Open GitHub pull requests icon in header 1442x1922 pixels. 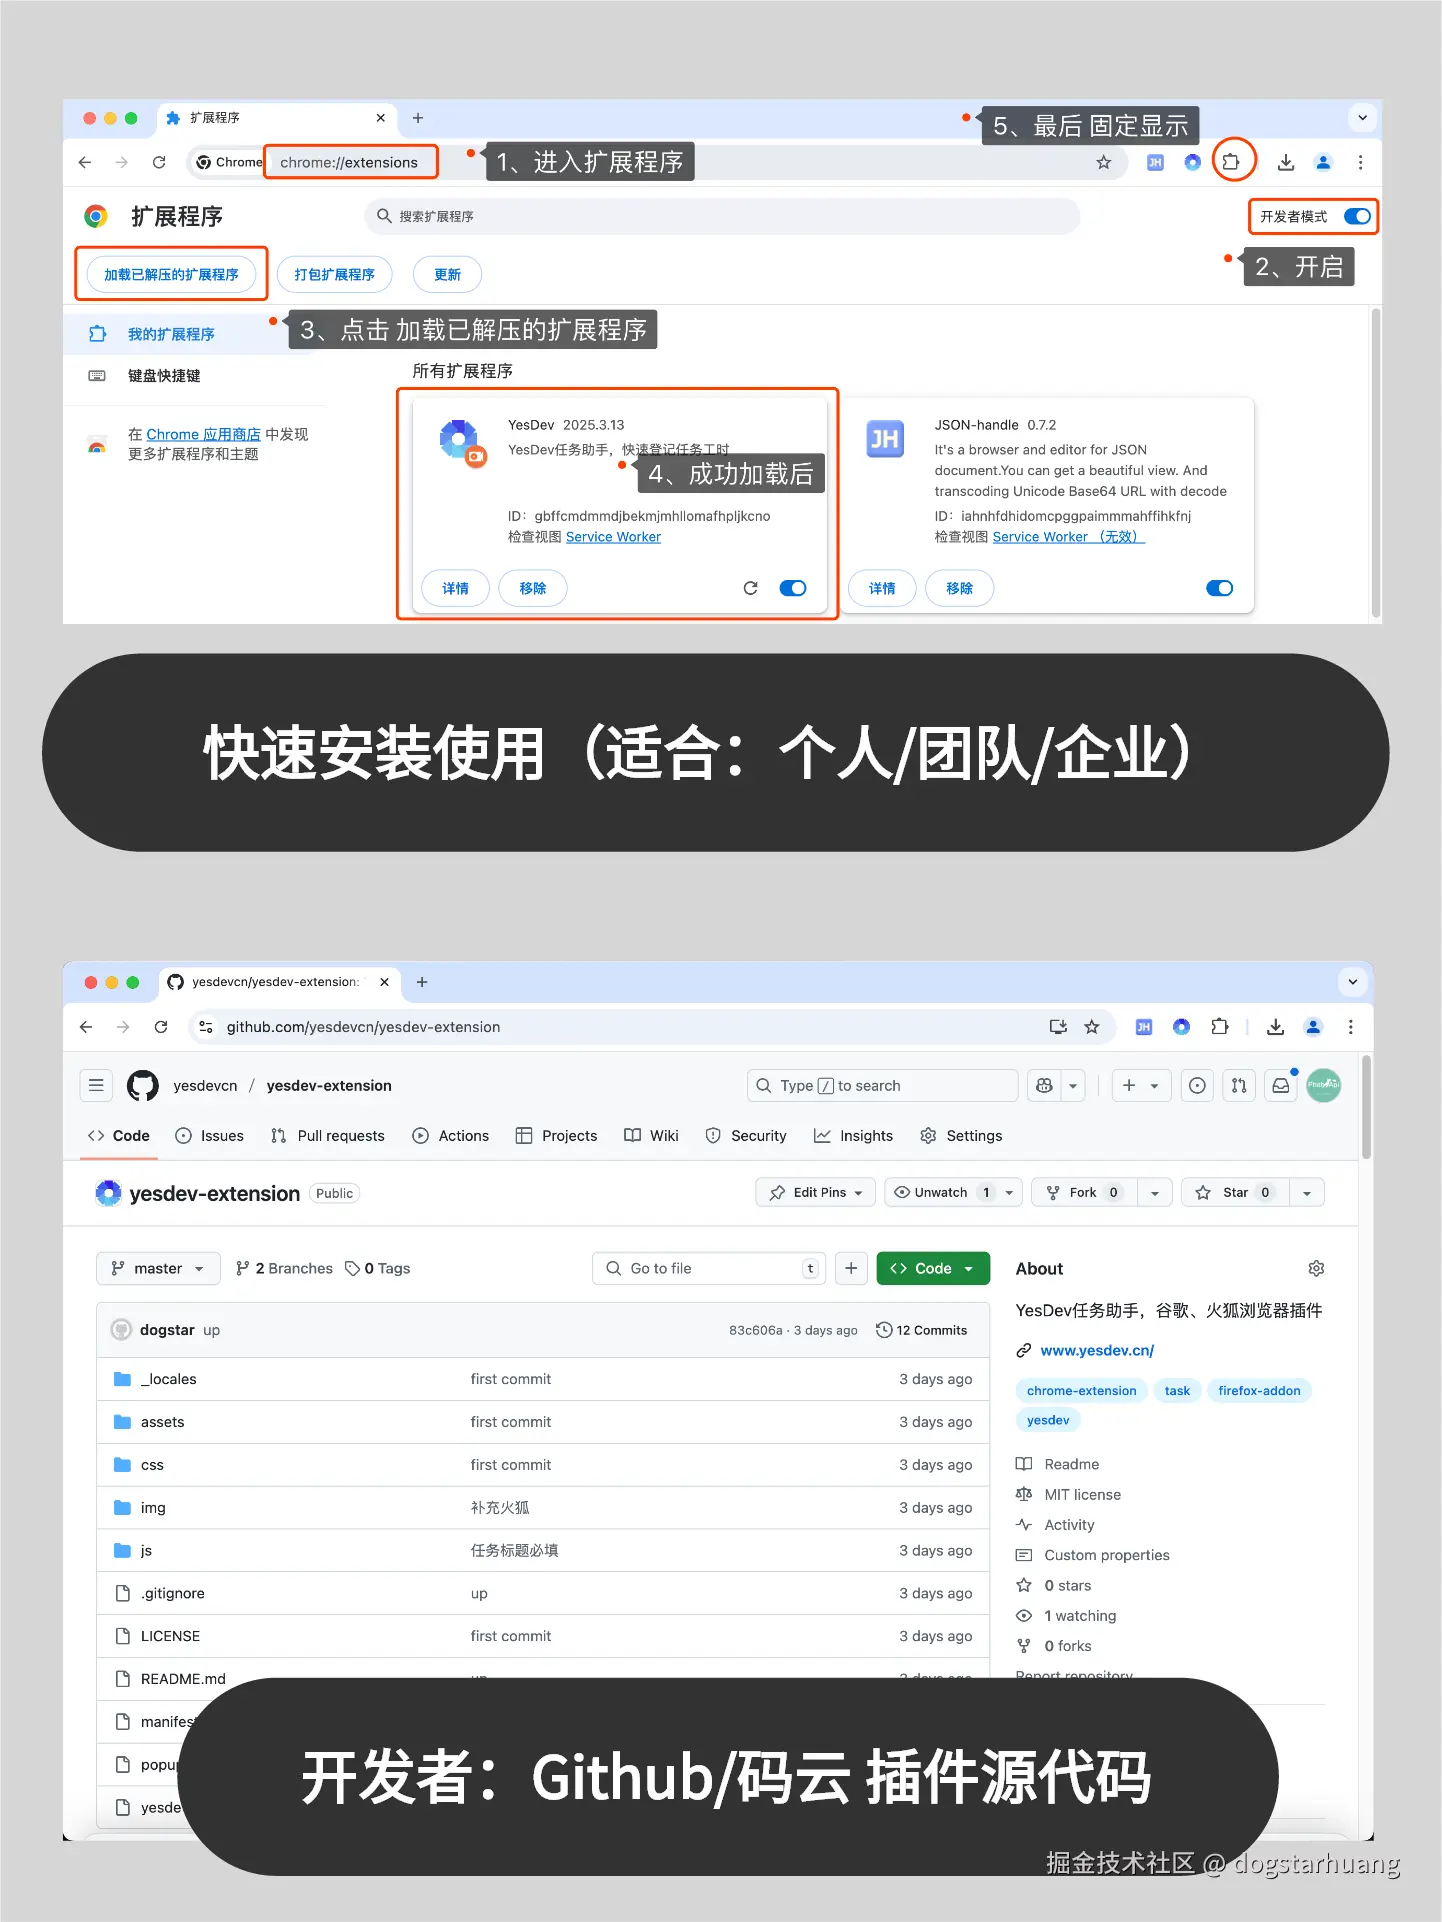[x=1239, y=1085]
